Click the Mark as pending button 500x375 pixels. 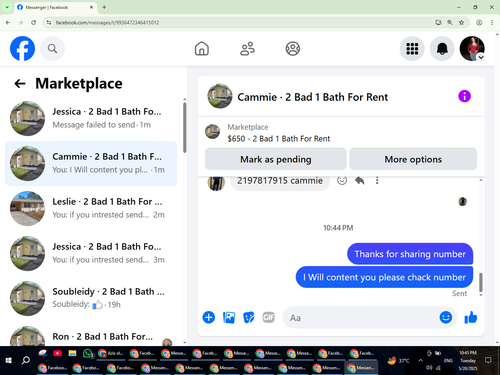[276, 159]
